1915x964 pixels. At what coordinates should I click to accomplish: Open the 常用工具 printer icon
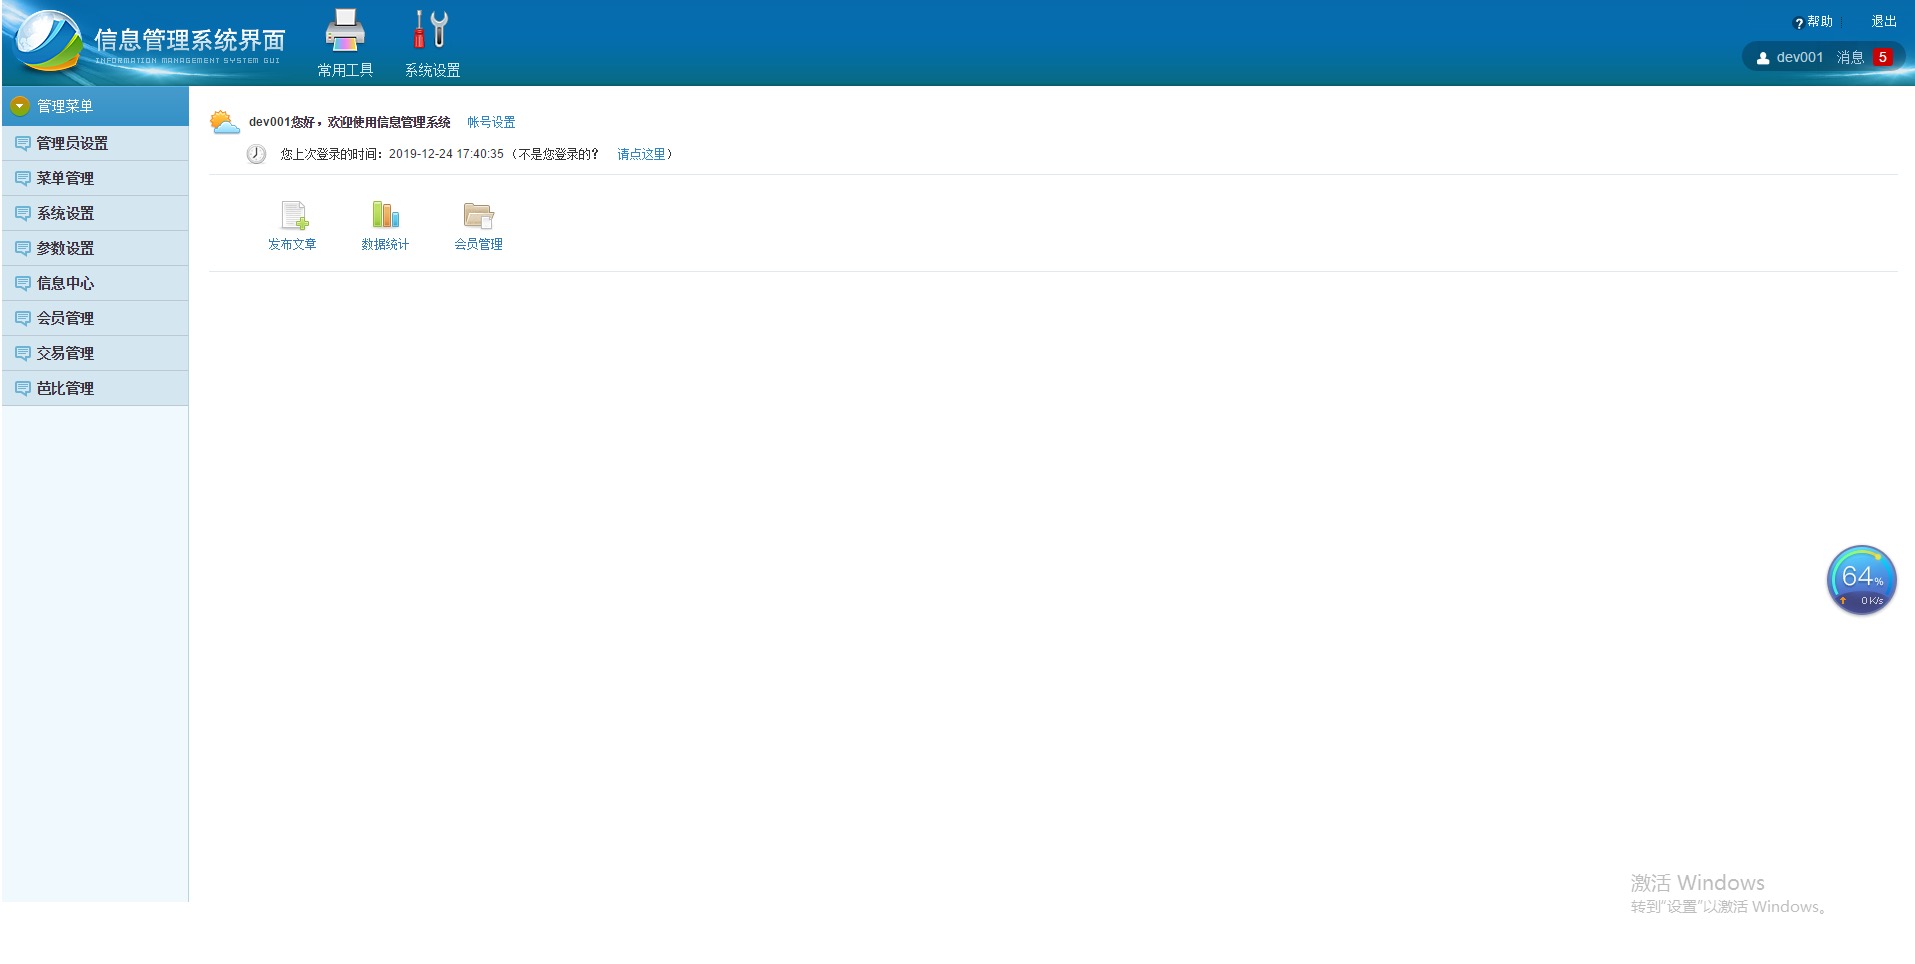tap(345, 30)
